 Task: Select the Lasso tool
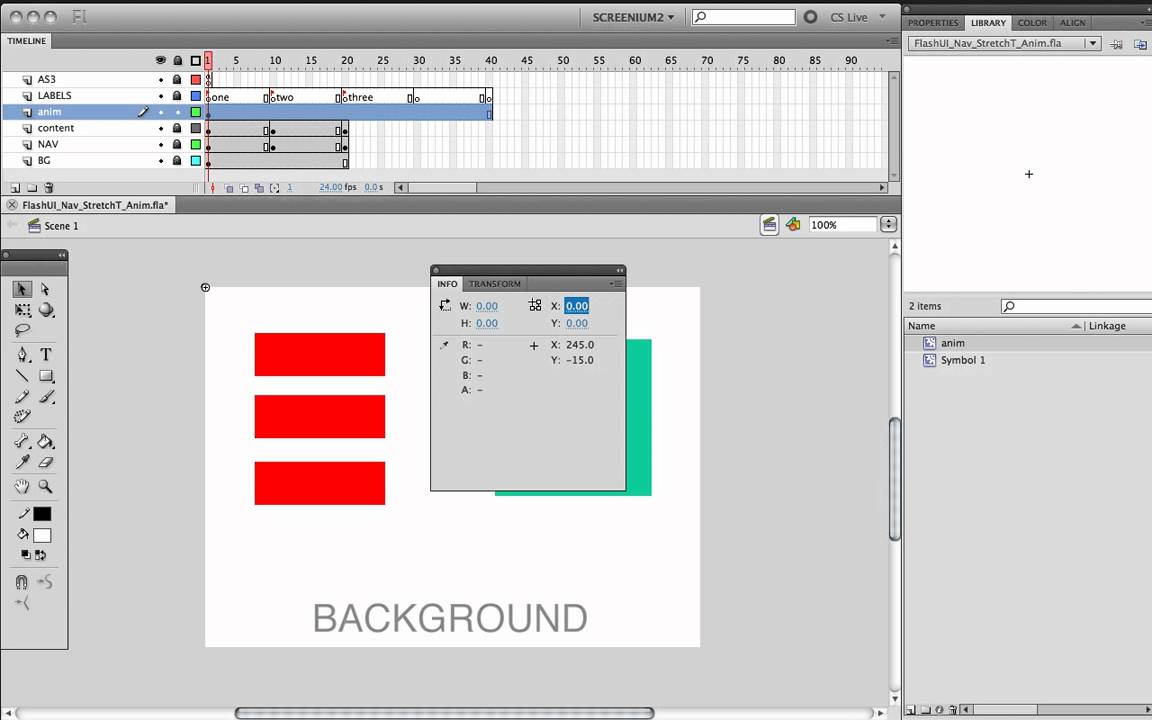click(22, 331)
